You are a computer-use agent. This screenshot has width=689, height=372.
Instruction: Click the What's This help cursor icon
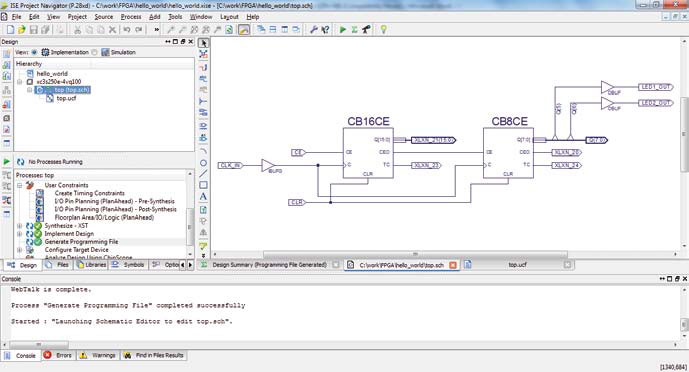point(326,29)
